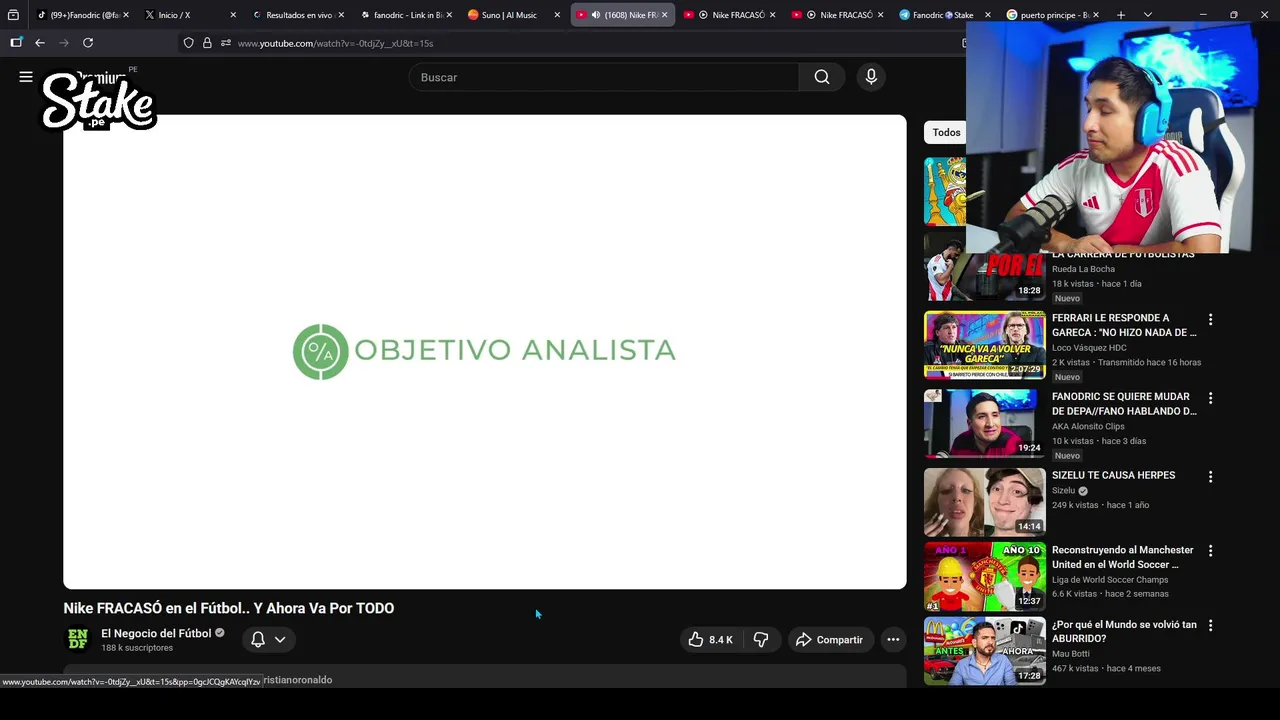This screenshot has height=720, width=1280.
Task: Open options menu for SIZELU TE CAUSA HERPES
Action: pos(1210,477)
